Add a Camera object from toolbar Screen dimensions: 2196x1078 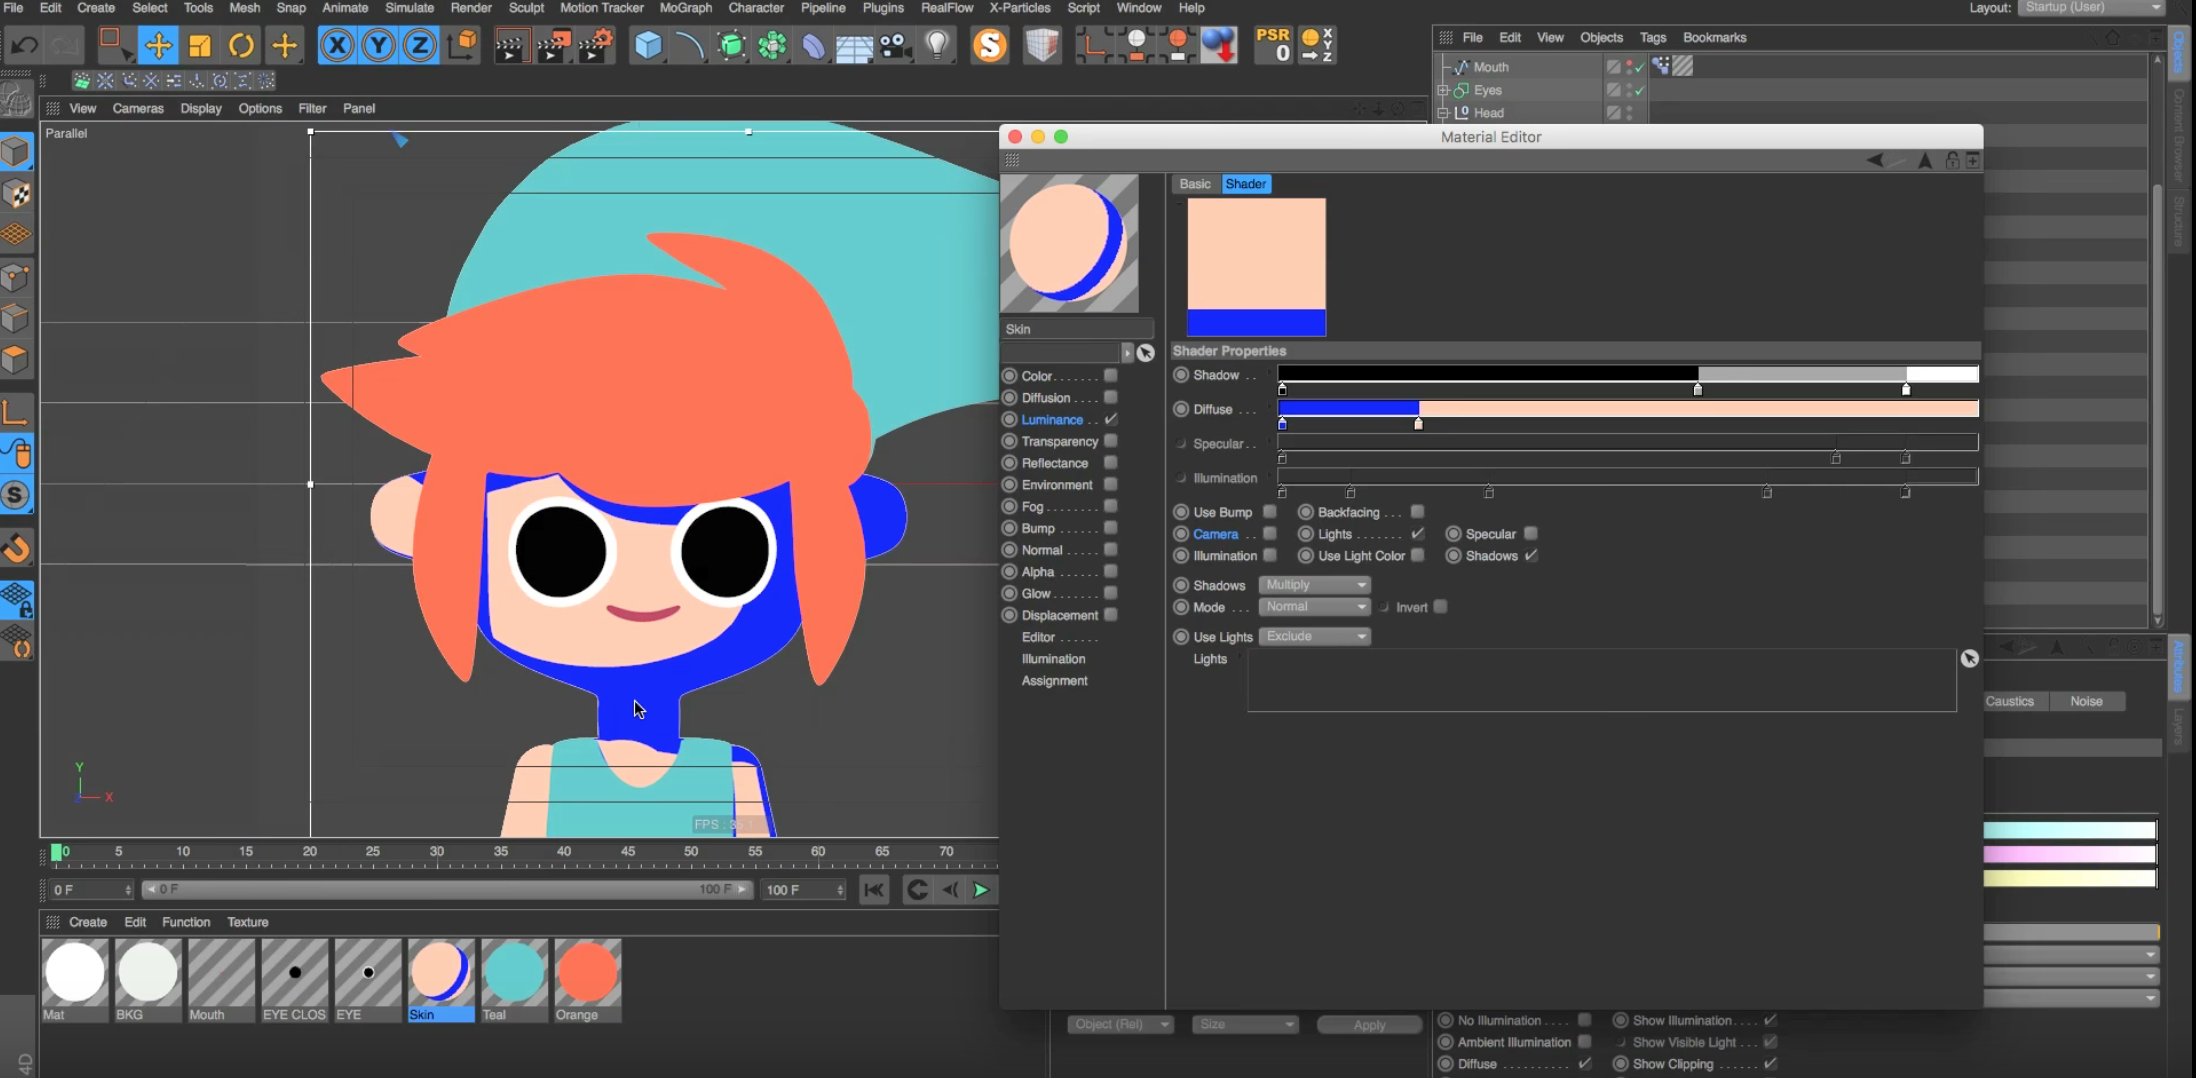pos(895,45)
